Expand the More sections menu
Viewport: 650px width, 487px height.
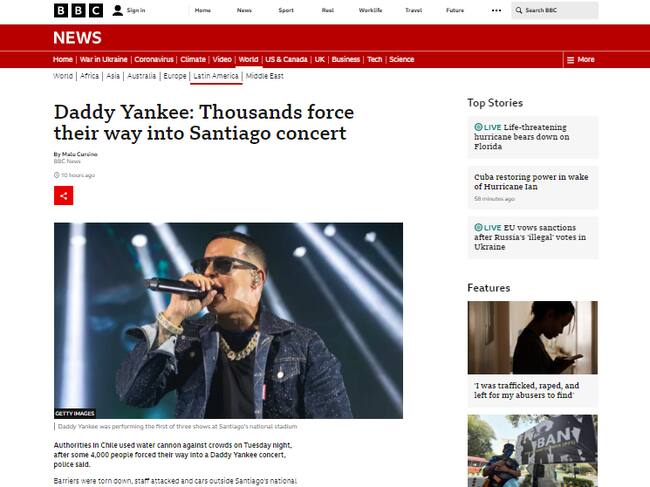581,60
